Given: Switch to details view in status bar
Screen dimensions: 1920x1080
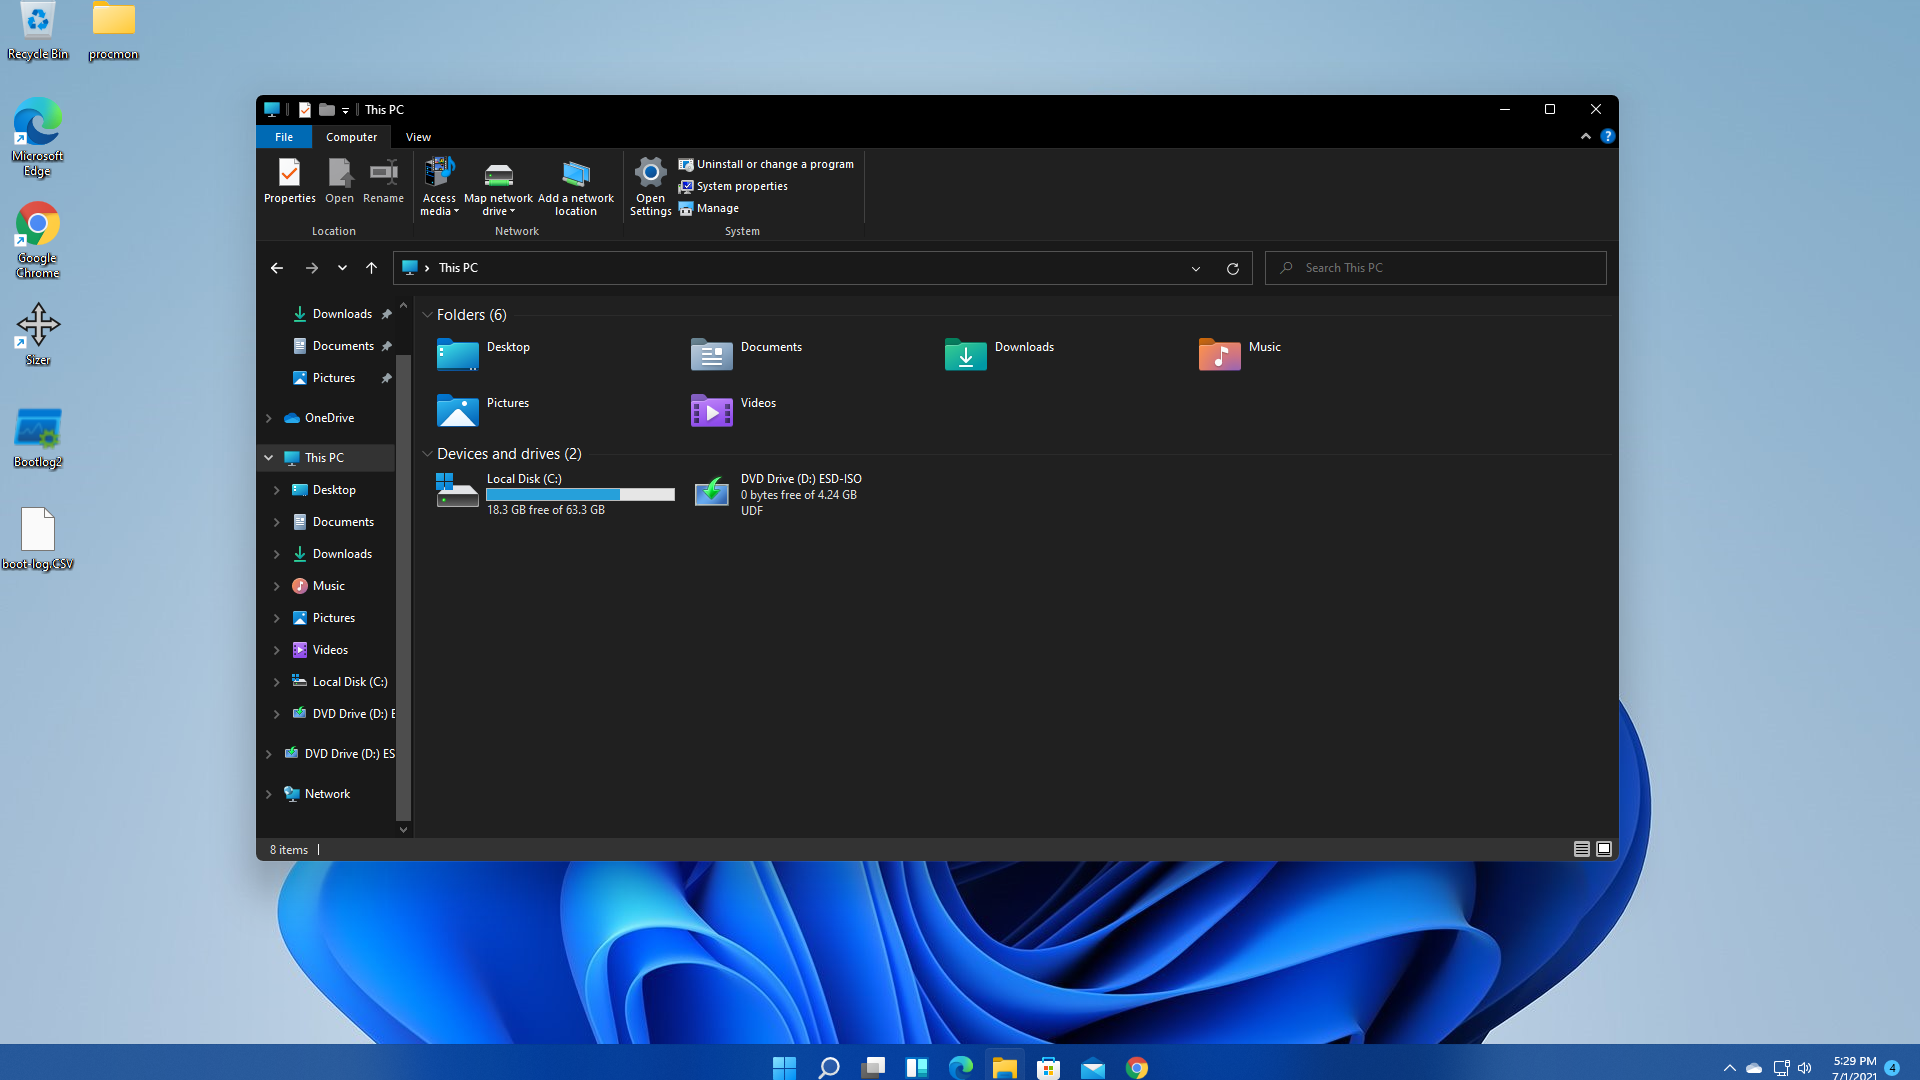Looking at the screenshot, I should click(1582, 849).
